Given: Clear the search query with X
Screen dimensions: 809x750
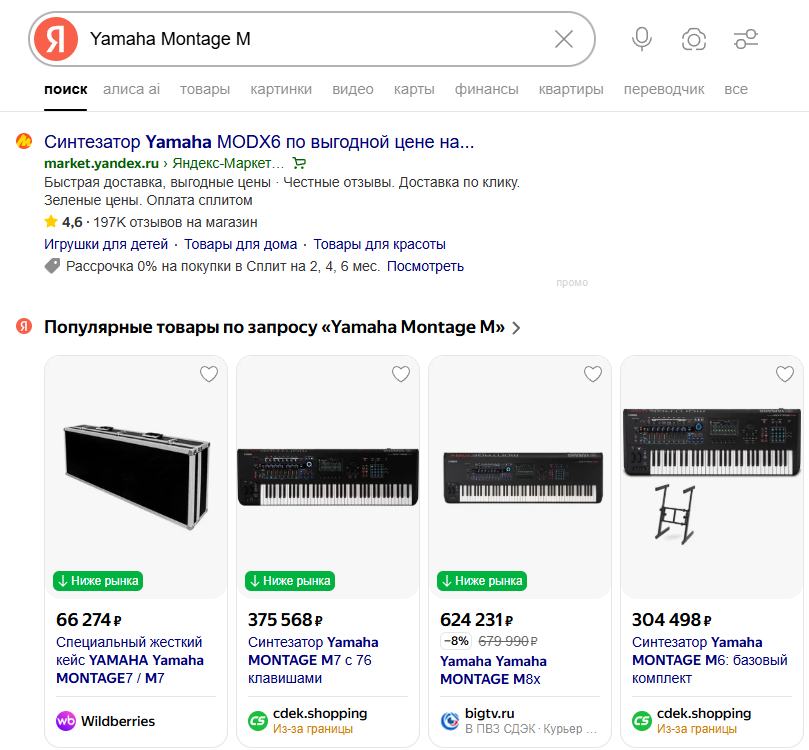Looking at the screenshot, I should click(563, 39).
